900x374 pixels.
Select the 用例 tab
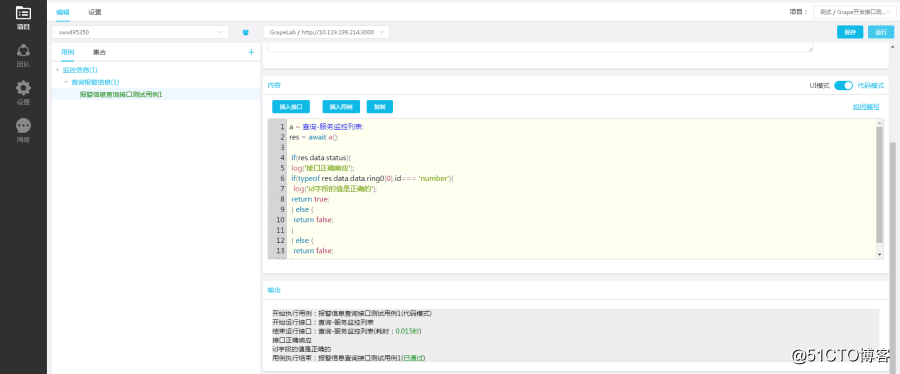pyautogui.click(x=67, y=52)
